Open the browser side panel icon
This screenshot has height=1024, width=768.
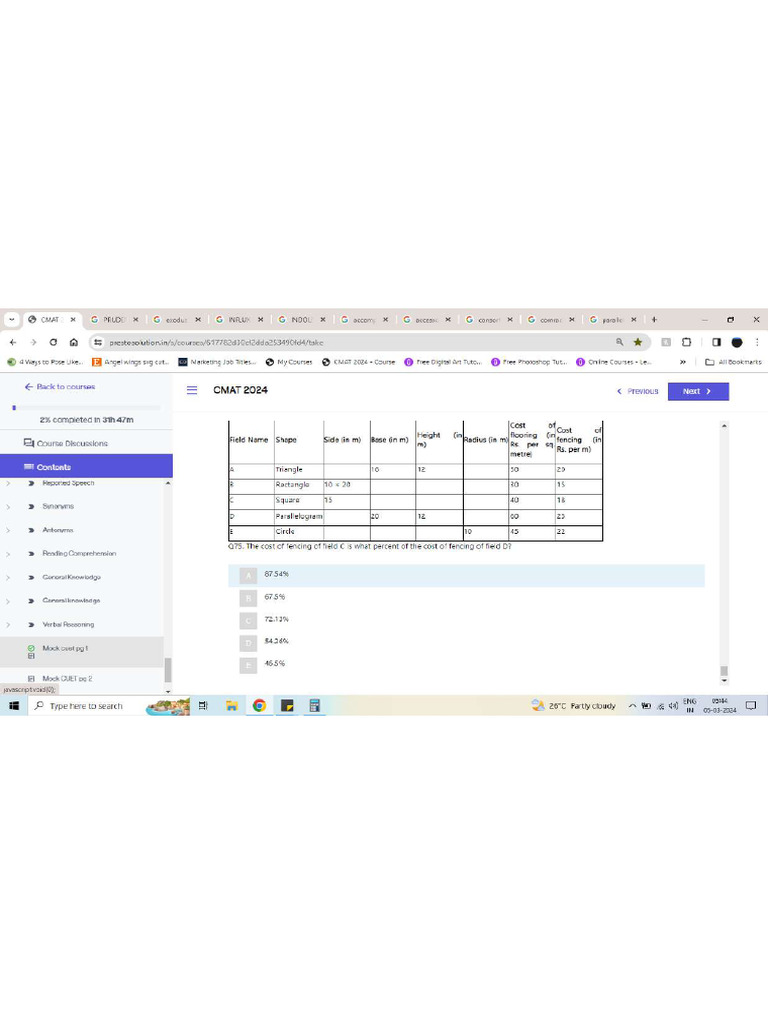(716, 342)
